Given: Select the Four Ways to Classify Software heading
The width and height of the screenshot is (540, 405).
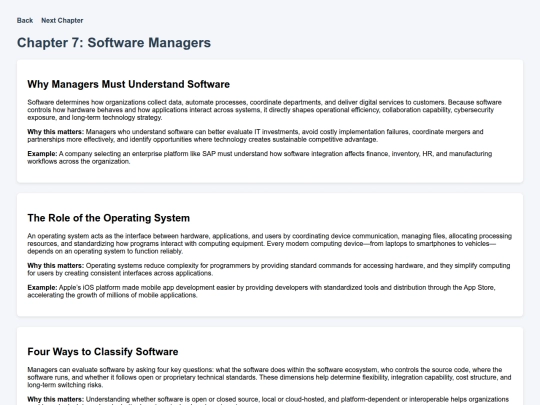Looking at the screenshot, I should pos(103,352).
